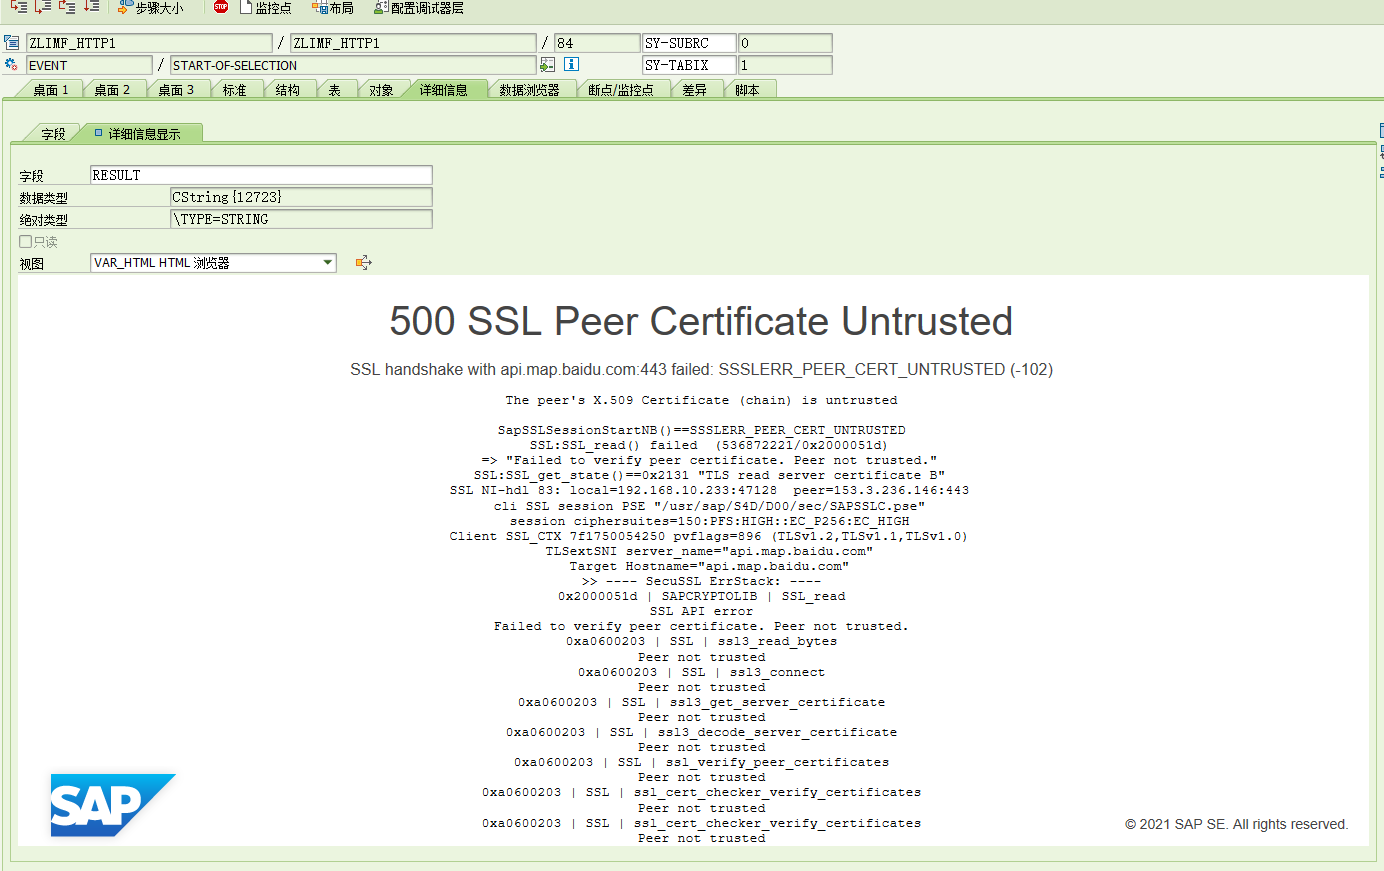Click the program icon left of ZLIMF_HTTP1

point(12,43)
